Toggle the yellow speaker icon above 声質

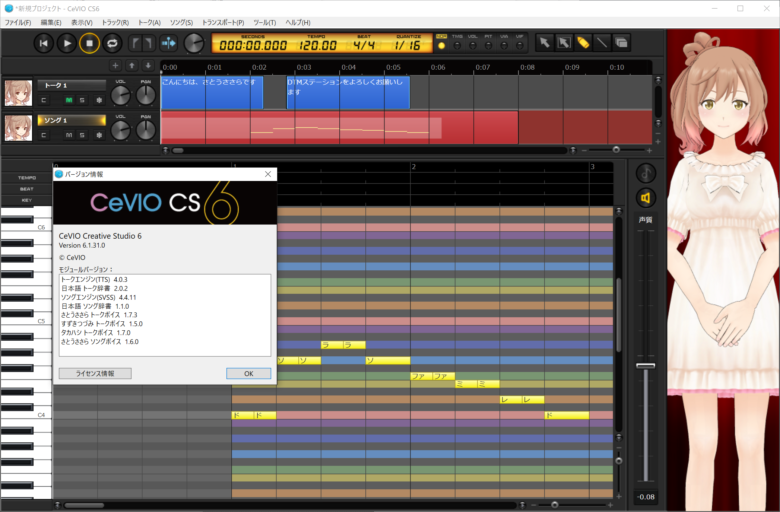(646, 198)
